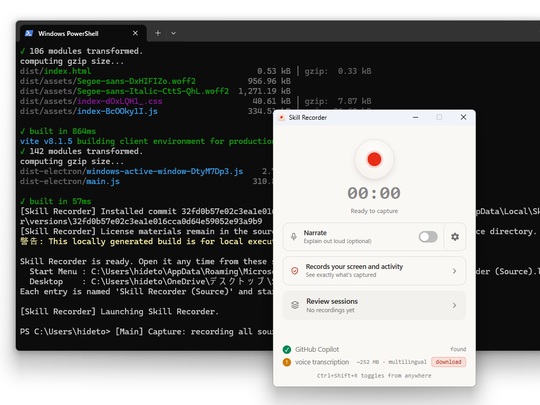This screenshot has width=540, height=405.
Task: Open a new PowerShell tab with plus
Action: tap(158, 33)
